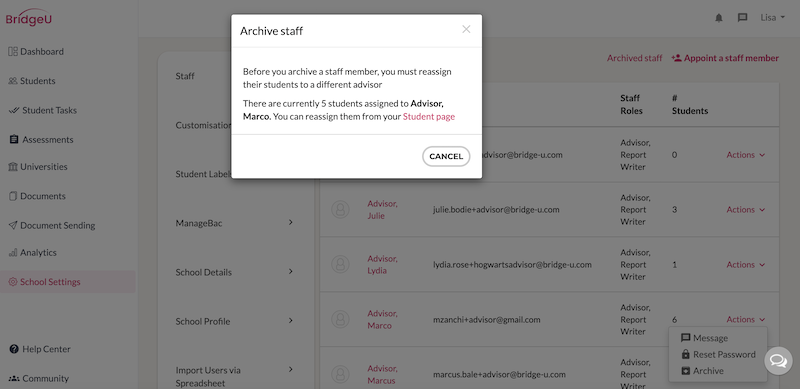Click the Assessments clipboard icon
The image size is (800, 389).
[x=14, y=139]
